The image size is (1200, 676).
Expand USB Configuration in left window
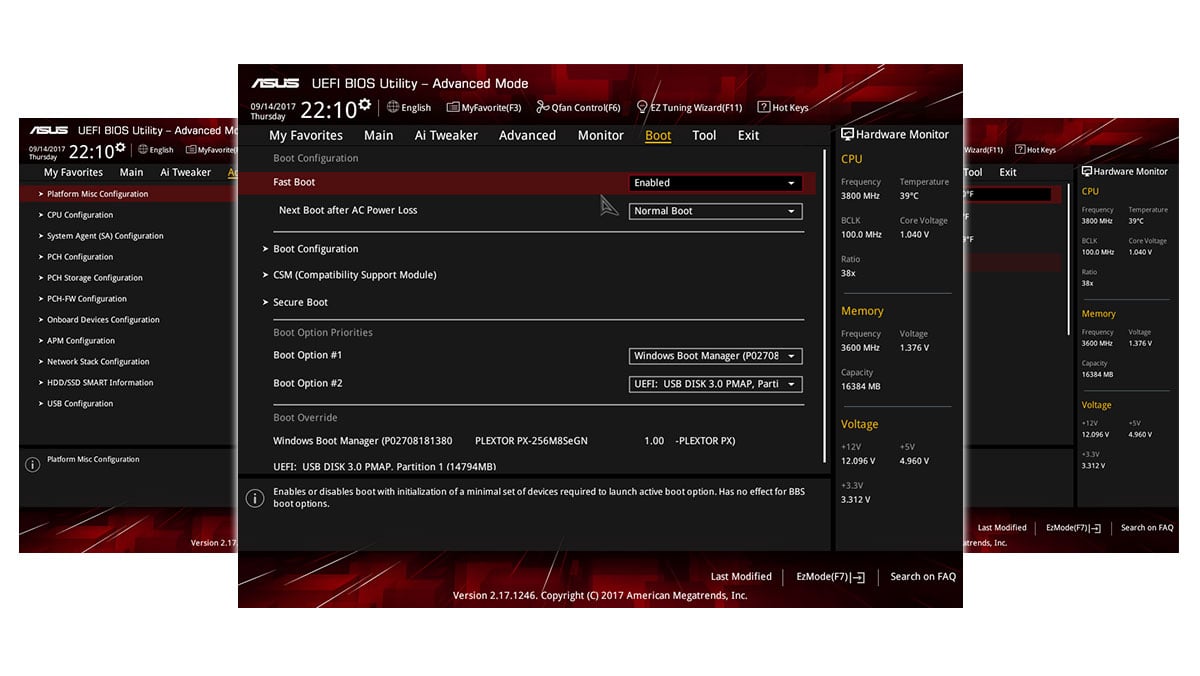point(80,404)
